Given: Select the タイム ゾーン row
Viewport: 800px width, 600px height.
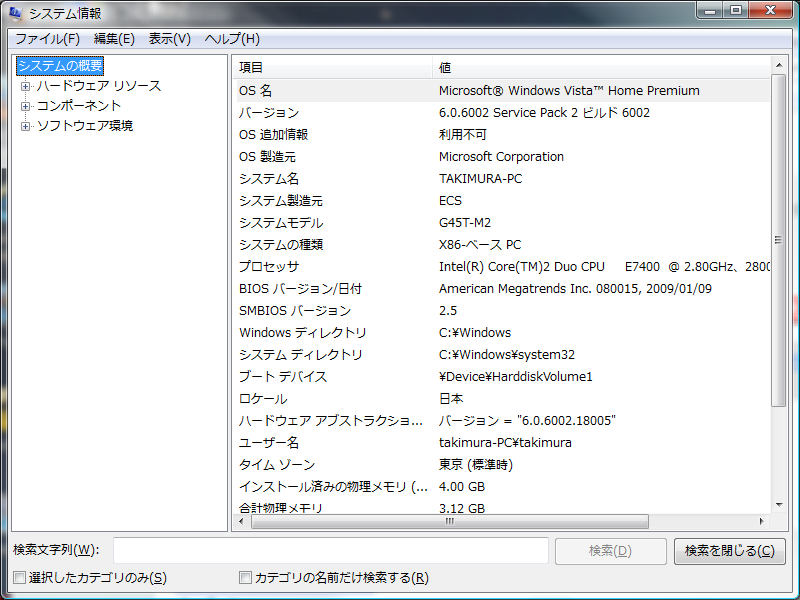Looking at the screenshot, I should [x=502, y=465].
